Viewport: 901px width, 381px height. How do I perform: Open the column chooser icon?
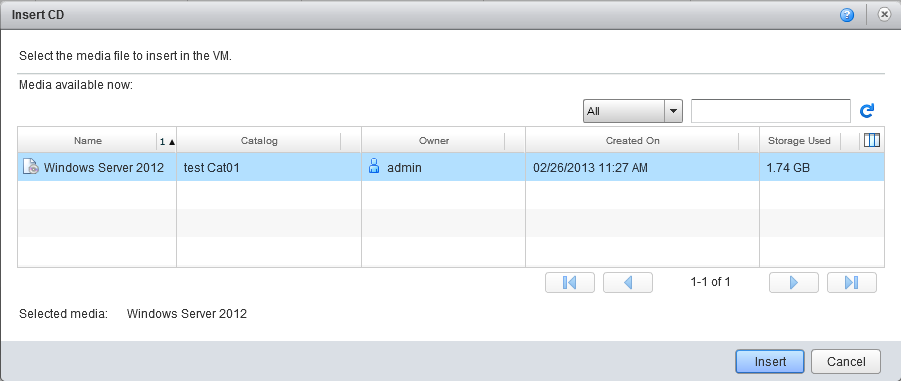(x=872, y=140)
